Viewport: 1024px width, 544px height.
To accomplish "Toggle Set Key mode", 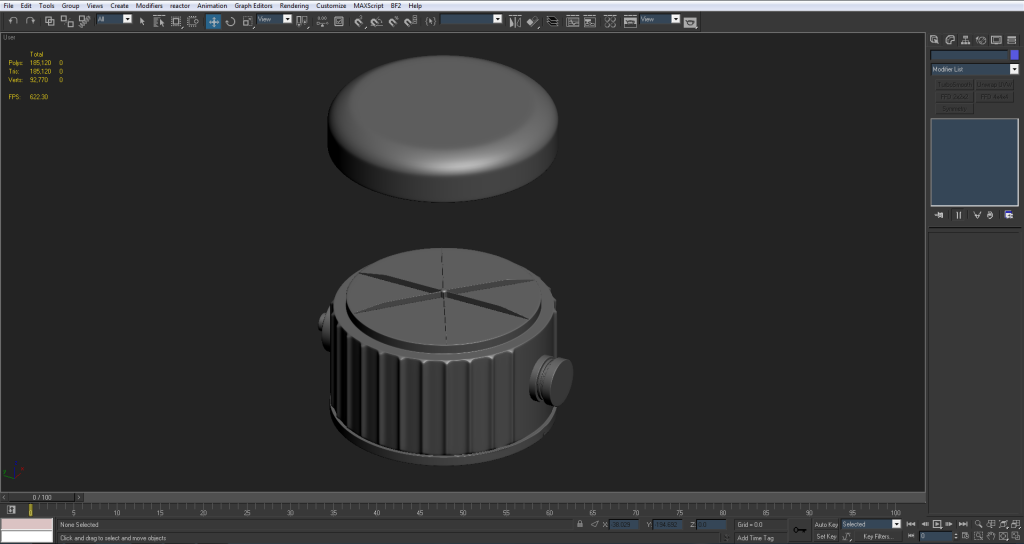I will coord(826,536).
